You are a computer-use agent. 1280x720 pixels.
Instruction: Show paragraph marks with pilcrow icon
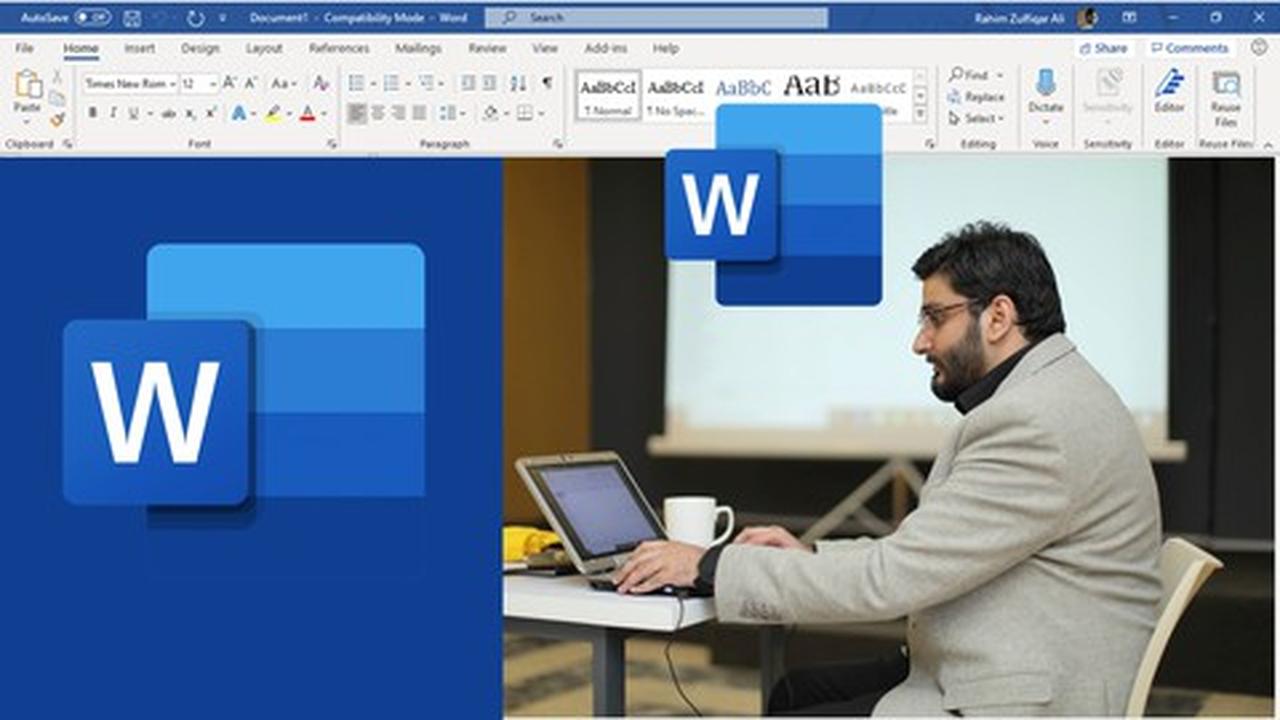(547, 83)
